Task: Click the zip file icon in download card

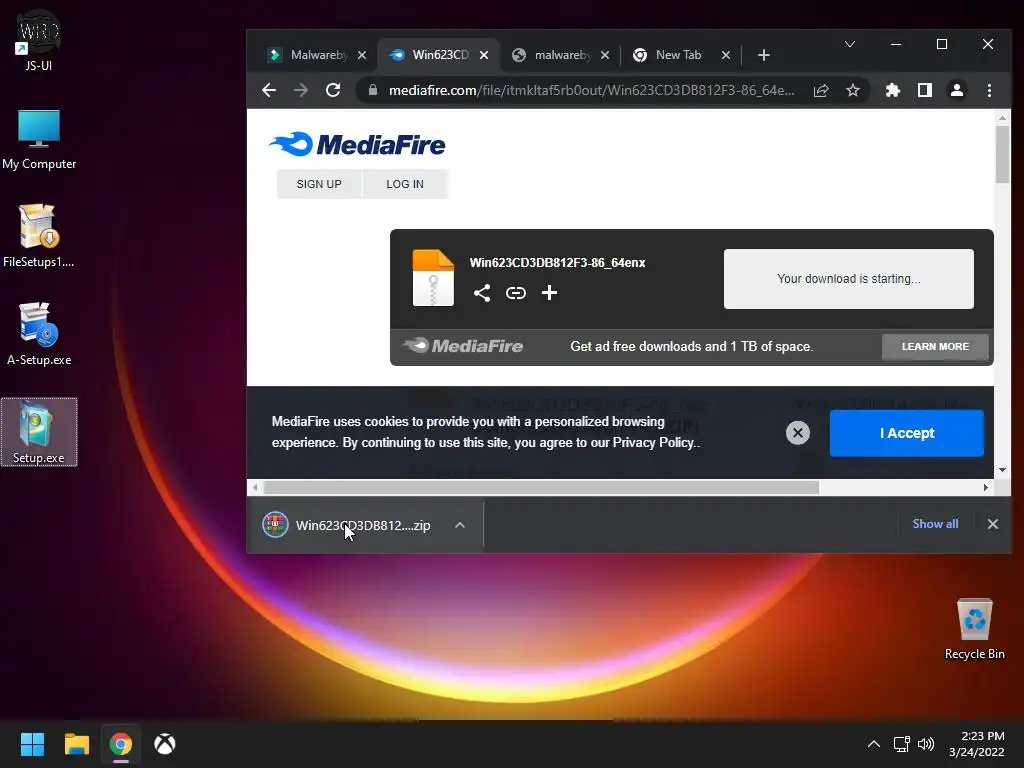Action: coord(433,278)
